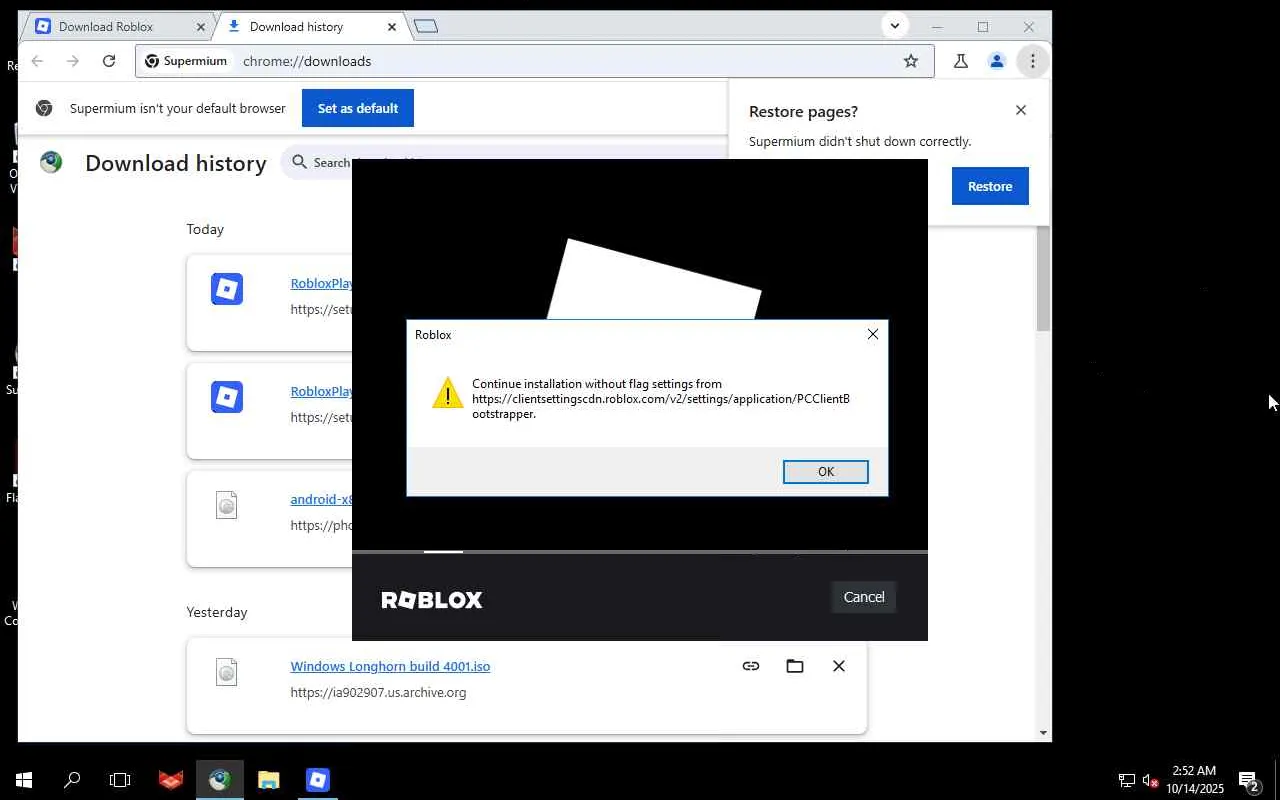This screenshot has height=800, width=1280.
Task: Open a new tab with the new tab button
Action: click(x=426, y=27)
